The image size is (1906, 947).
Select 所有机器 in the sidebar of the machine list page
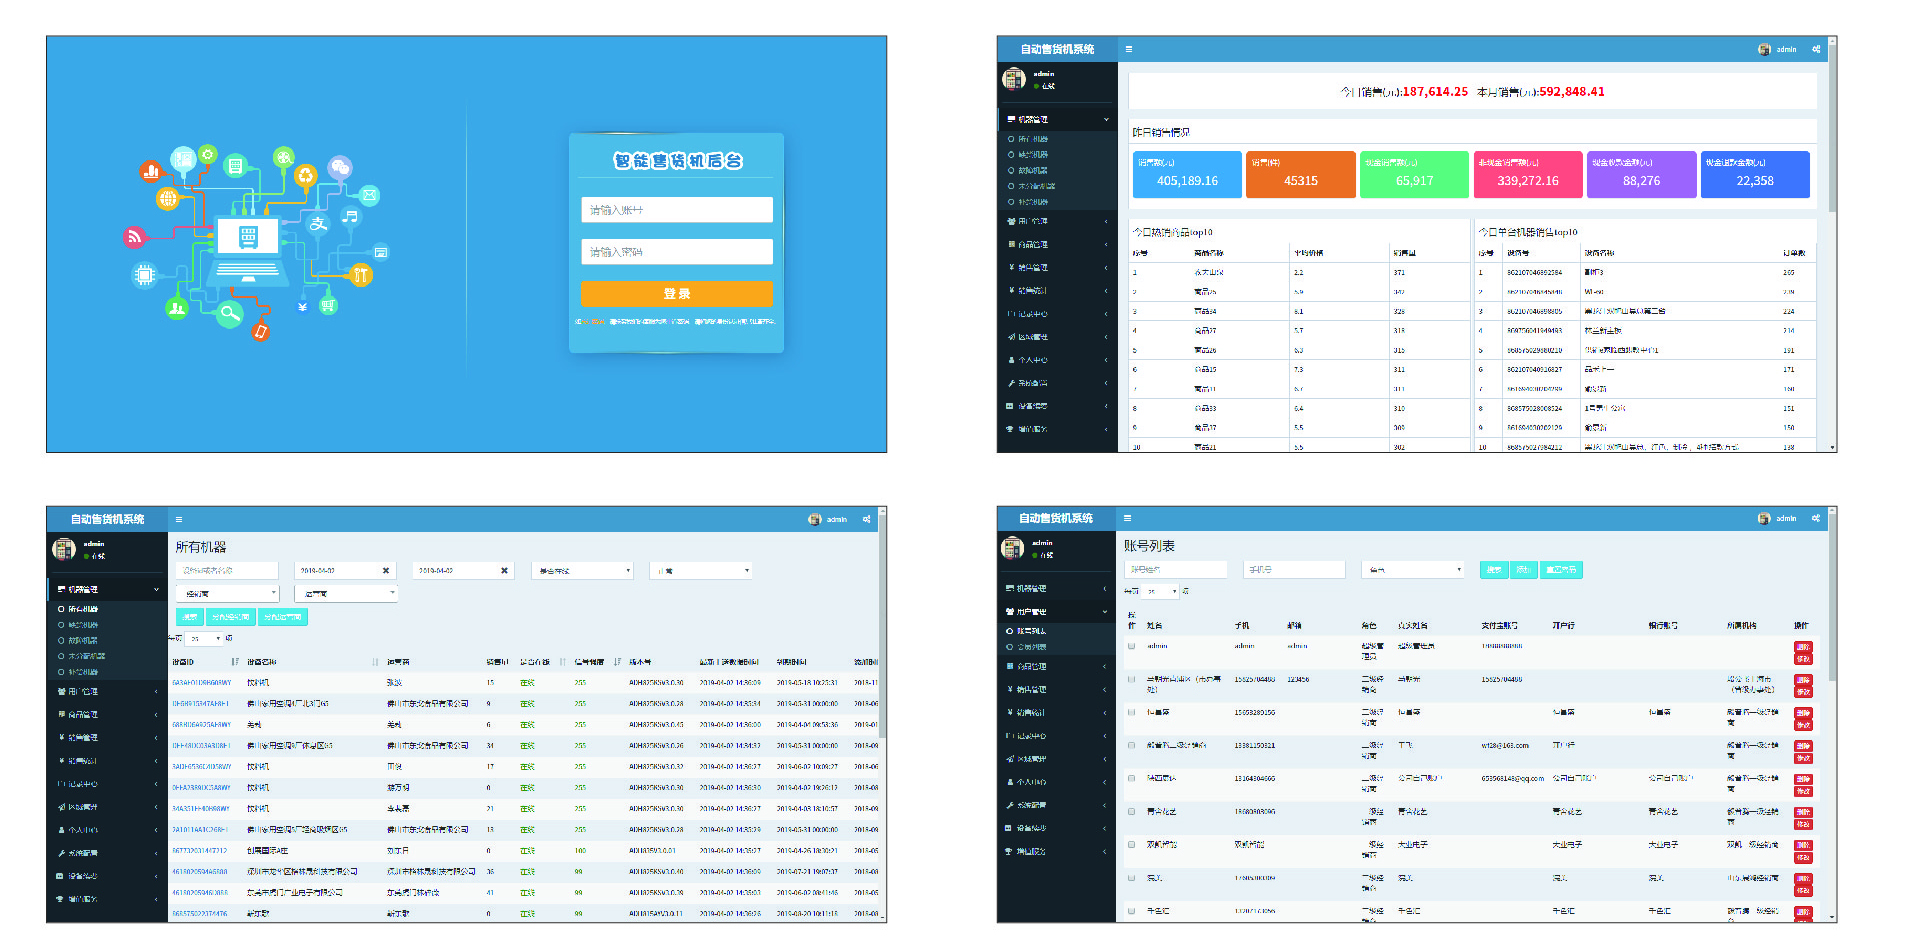pyautogui.click(x=83, y=609)
